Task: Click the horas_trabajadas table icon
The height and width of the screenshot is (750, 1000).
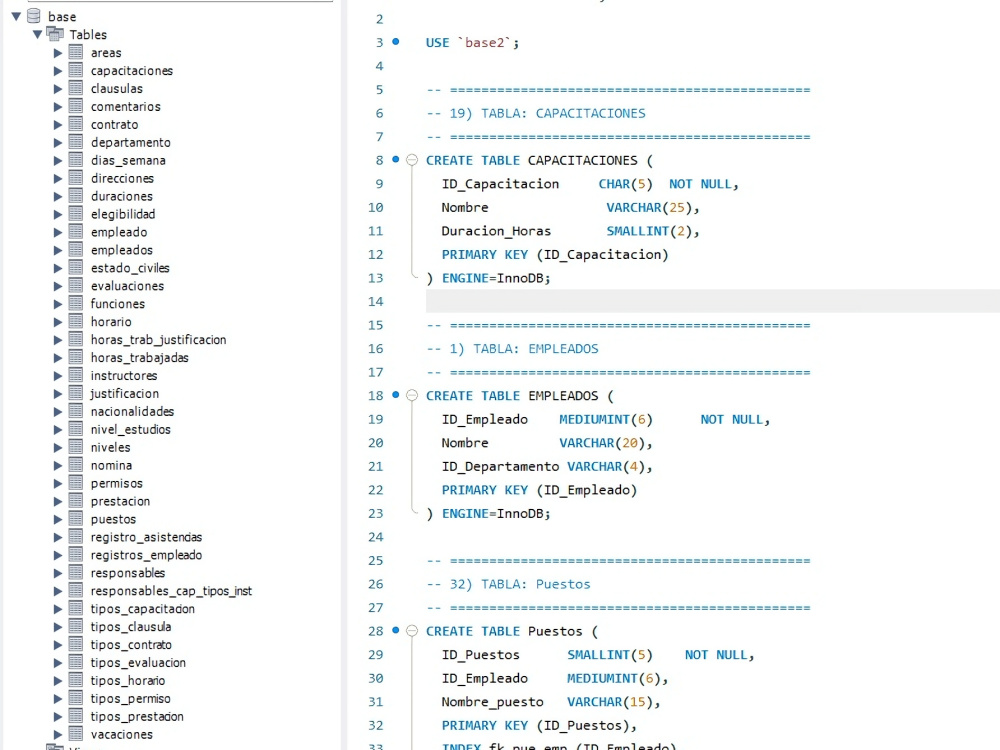Action: [x=76, y=357]
